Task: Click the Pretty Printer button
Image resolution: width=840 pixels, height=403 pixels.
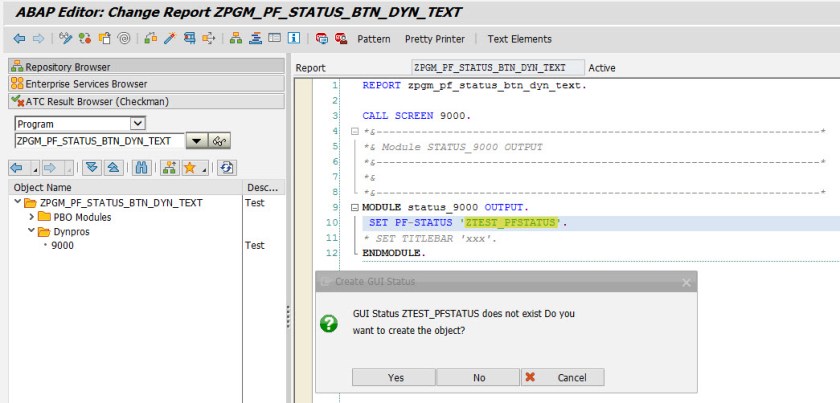Action: click(x=435, y=39)
